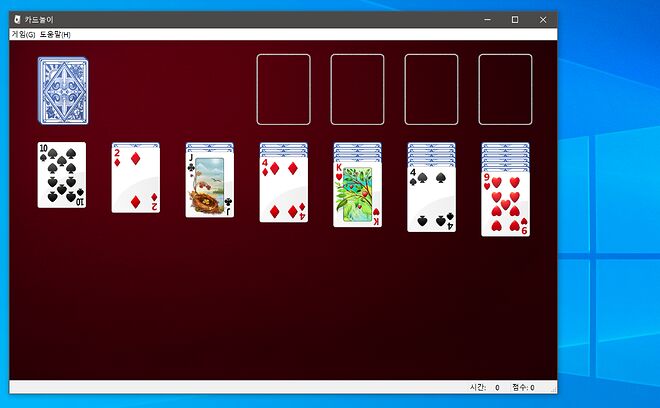Click the fourth empty foundation slot
This screenshot has height=408, width=660.
pyautogui.click(x=505, y=90)
